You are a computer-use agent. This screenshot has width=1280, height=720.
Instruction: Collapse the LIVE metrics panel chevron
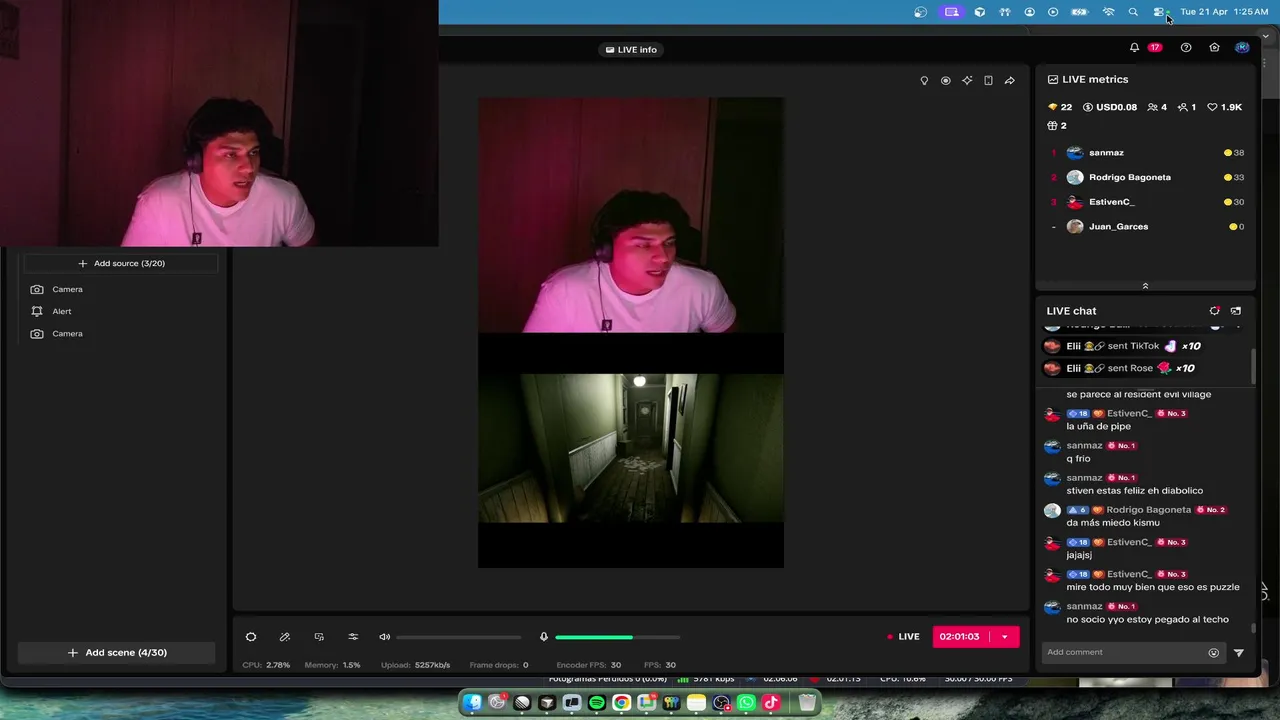click(1145, 286)
